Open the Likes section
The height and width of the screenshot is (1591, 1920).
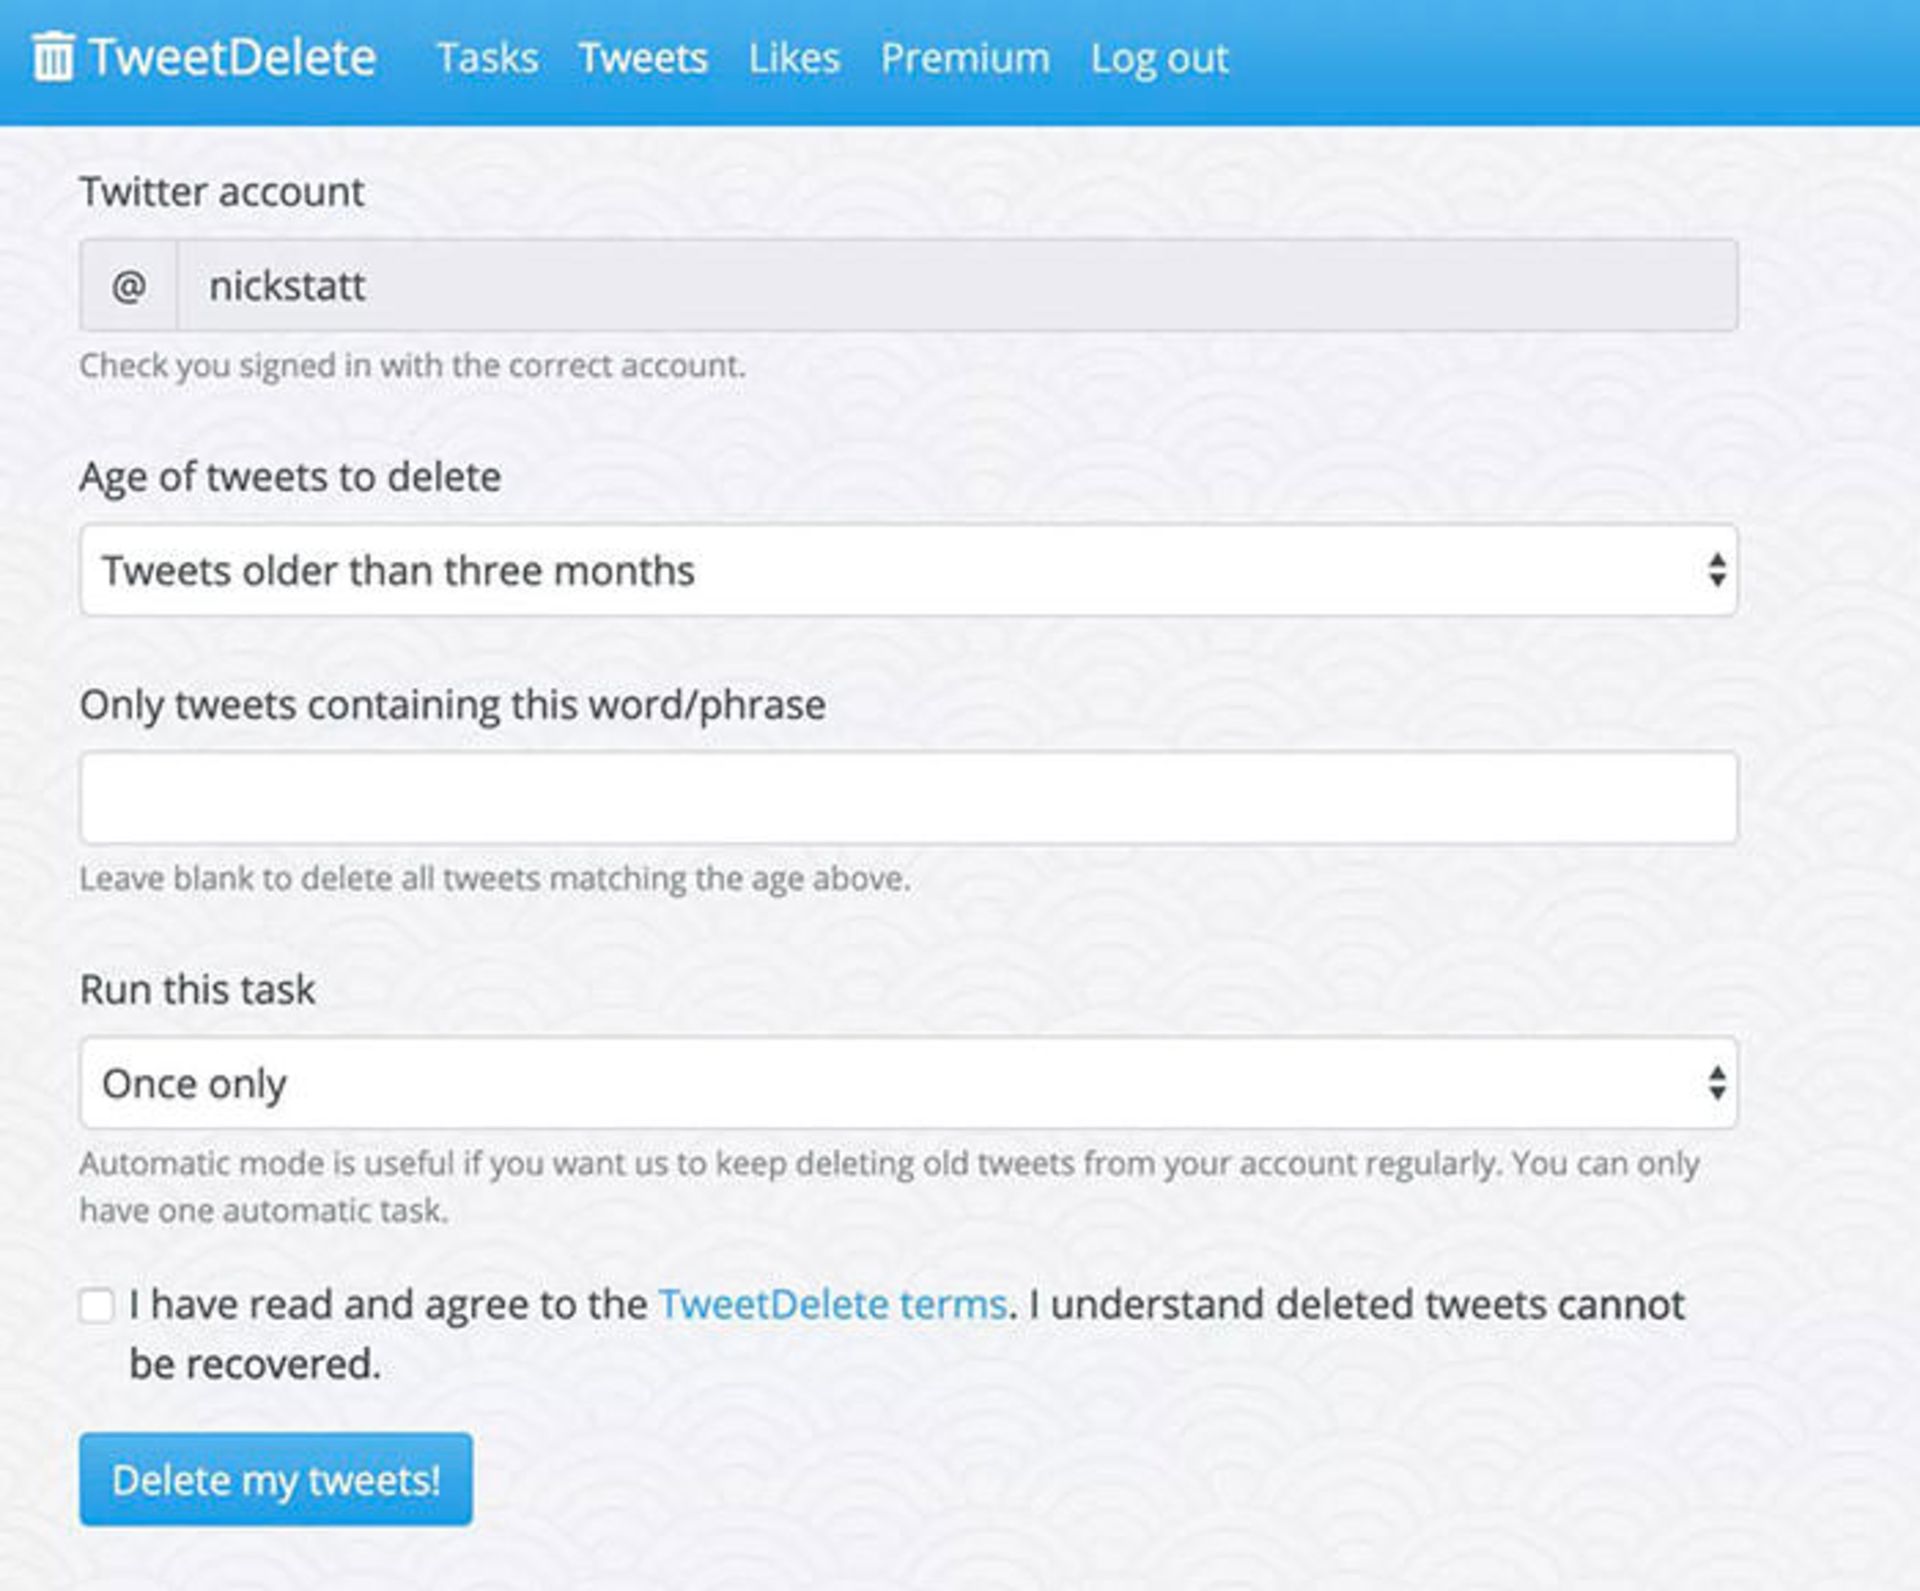tap(794, 58)
